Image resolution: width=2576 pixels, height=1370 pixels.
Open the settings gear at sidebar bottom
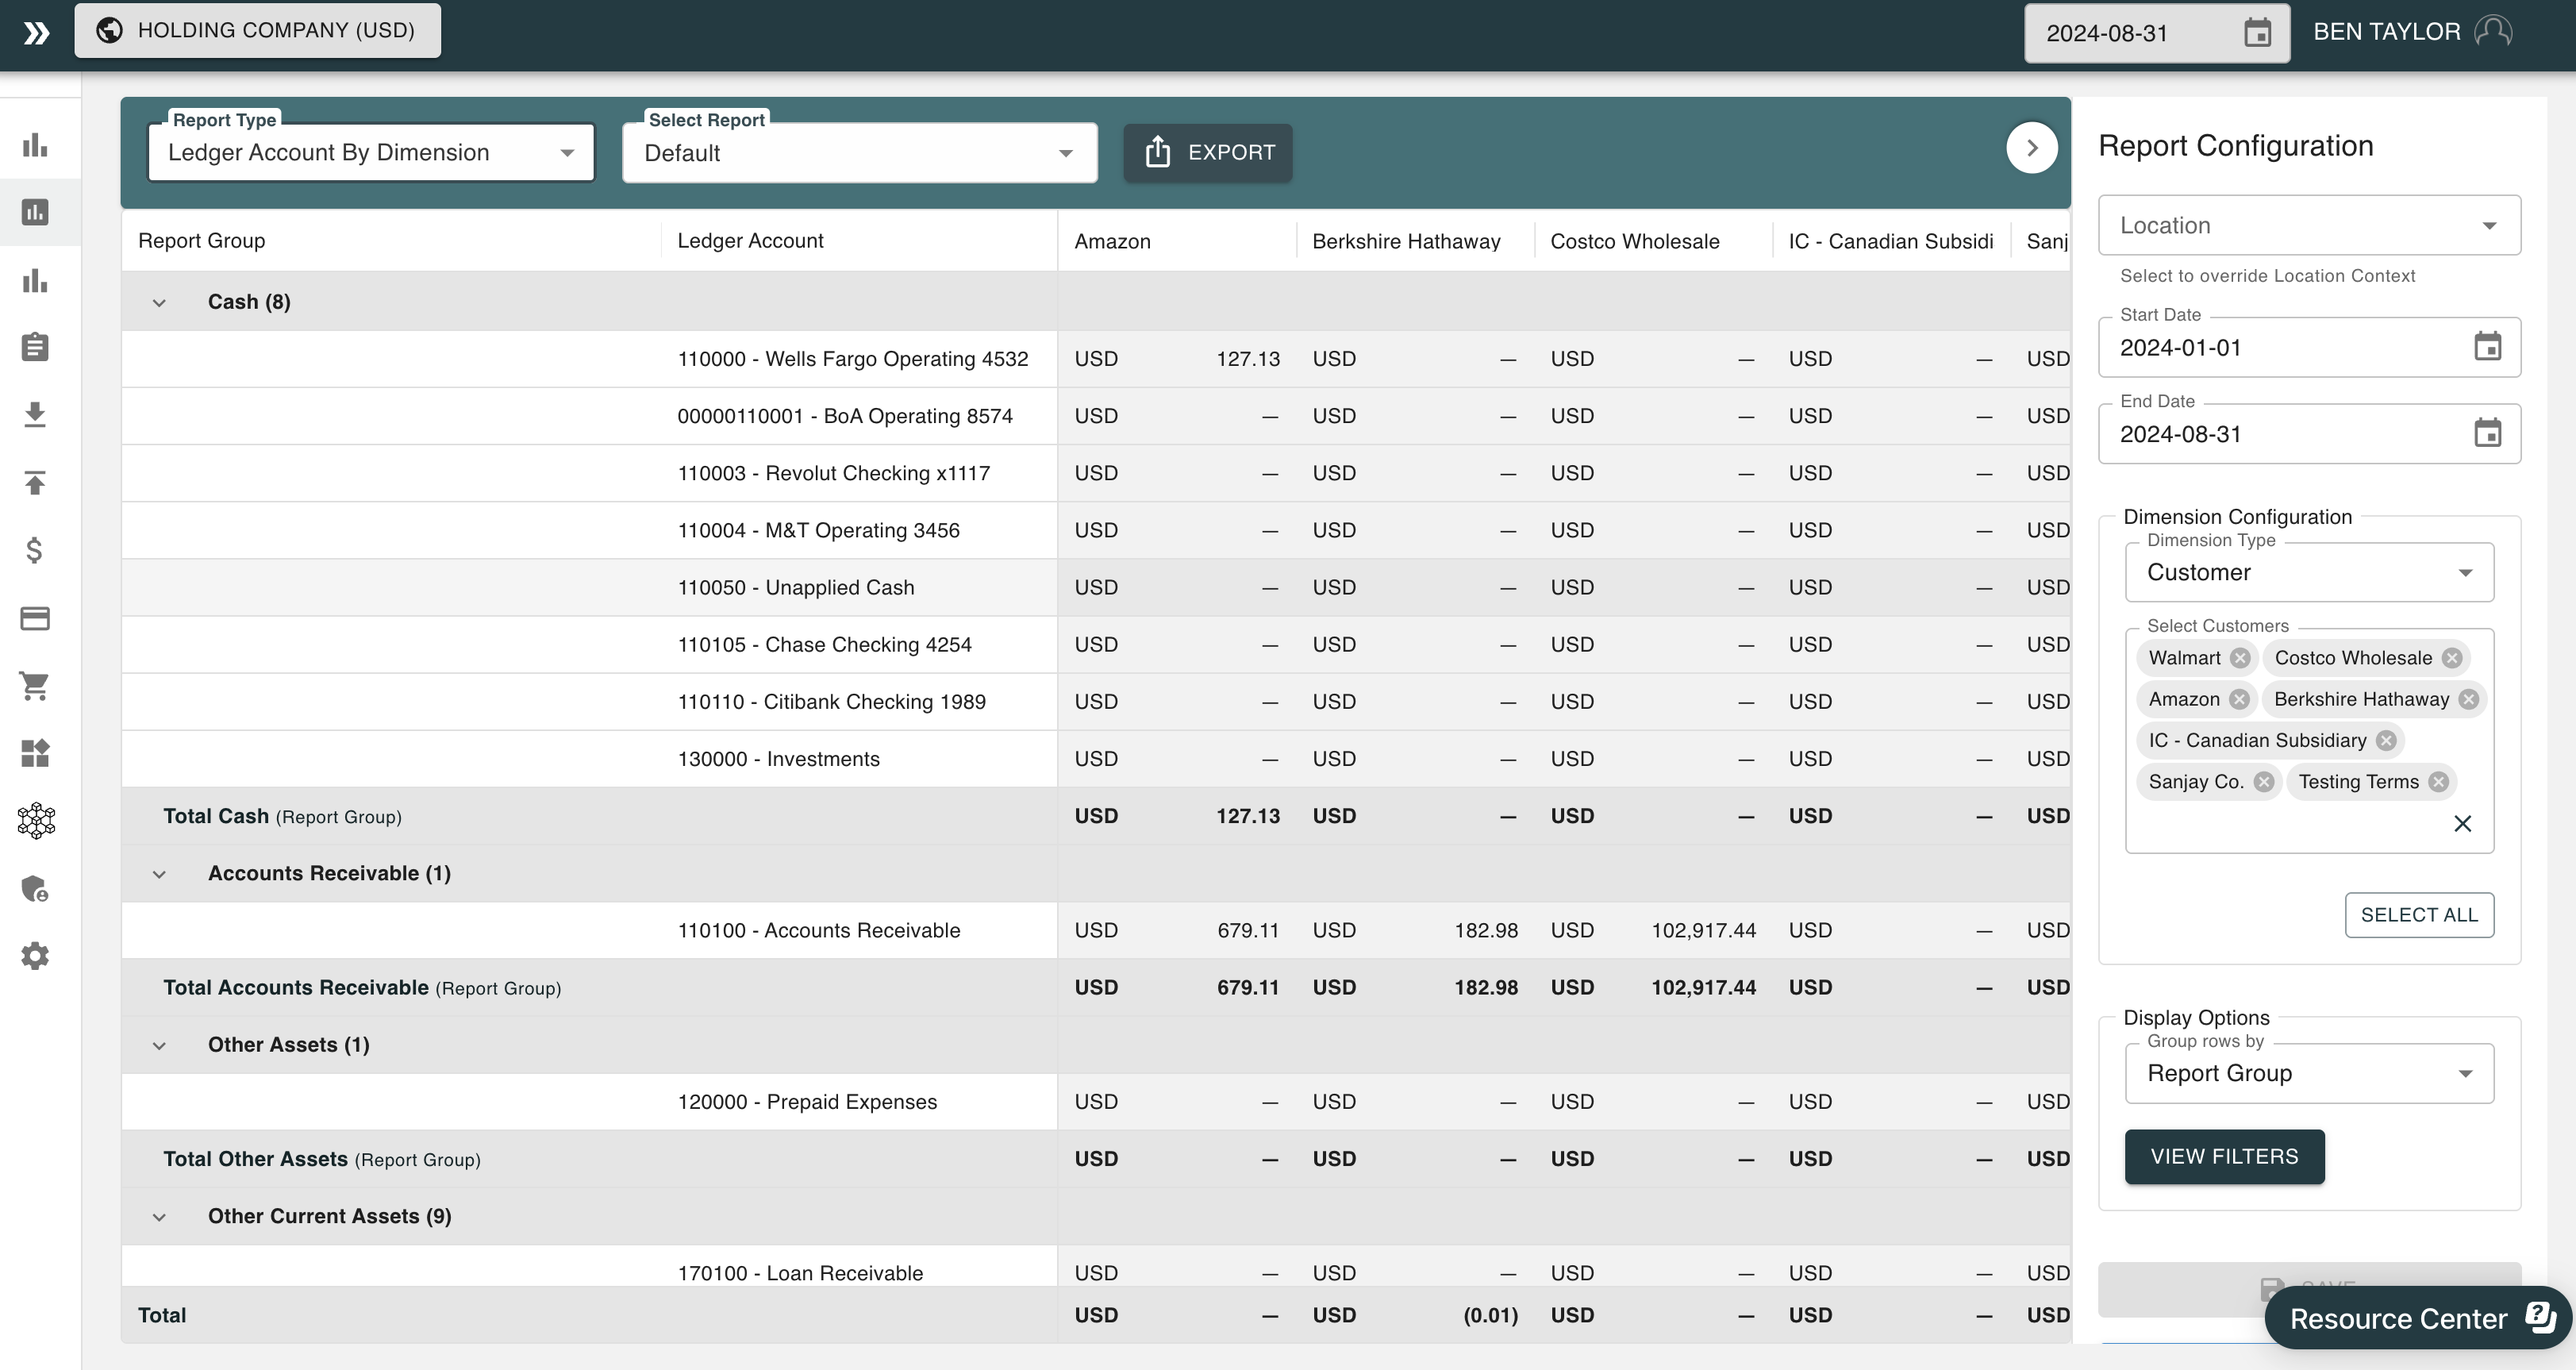(35, 956)
